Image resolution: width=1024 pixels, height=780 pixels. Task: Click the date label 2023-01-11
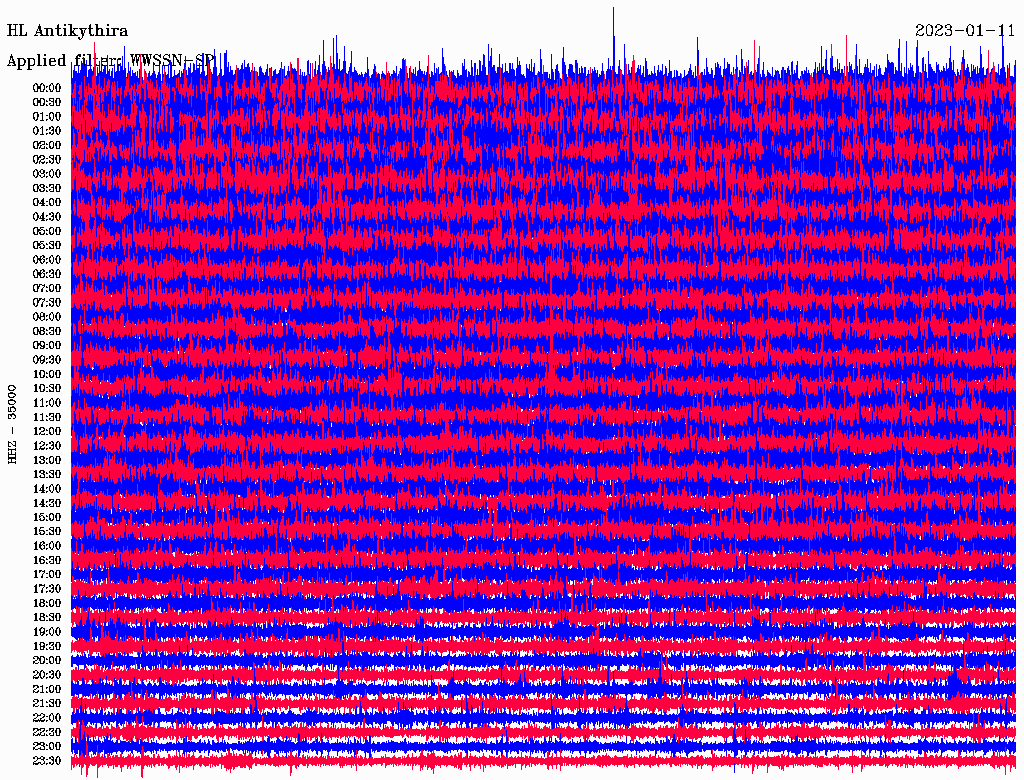click(x=964, y=31)
